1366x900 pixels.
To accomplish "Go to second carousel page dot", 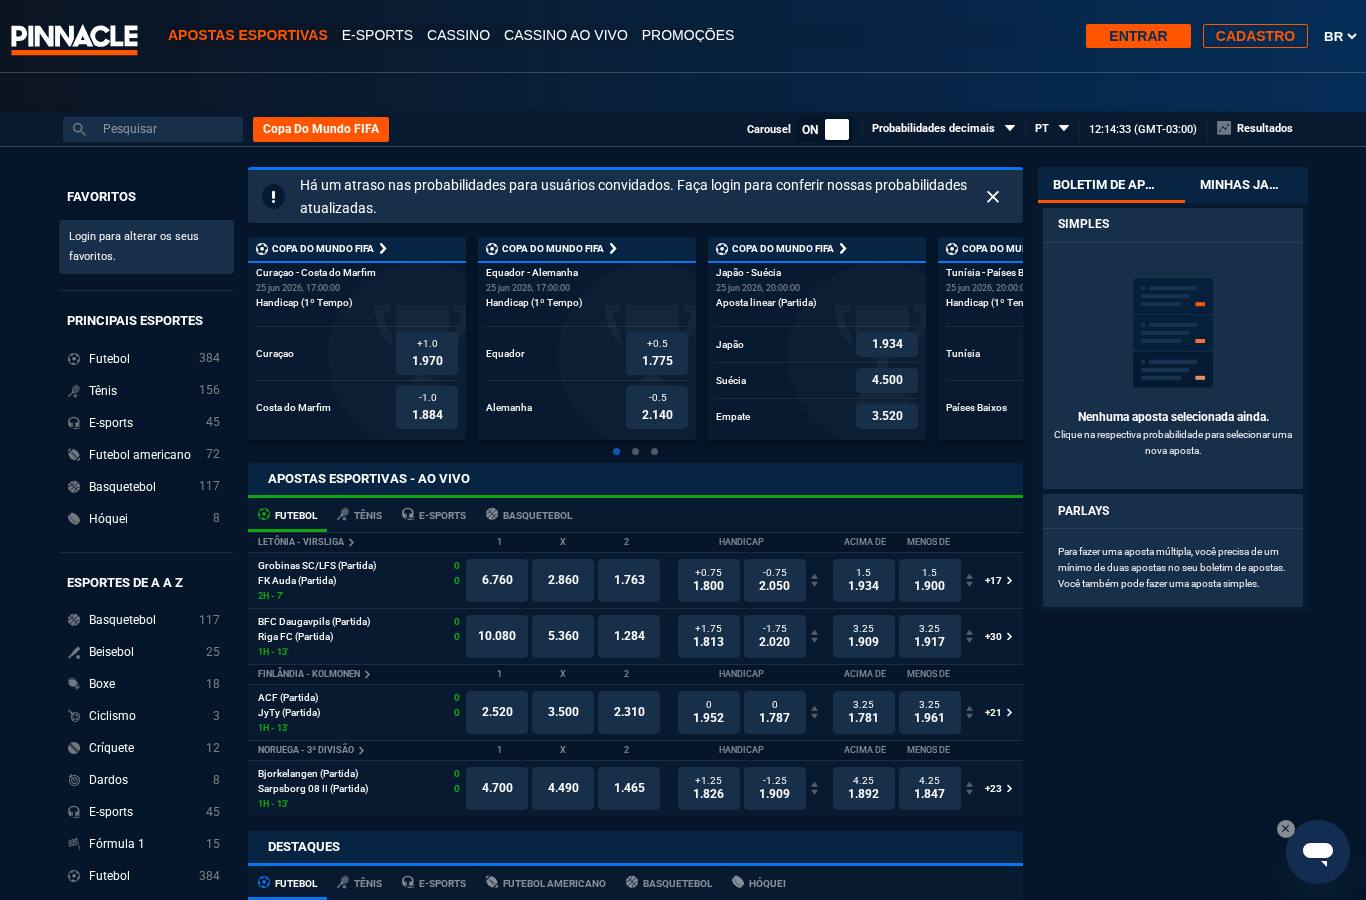I will coord(635,451).
